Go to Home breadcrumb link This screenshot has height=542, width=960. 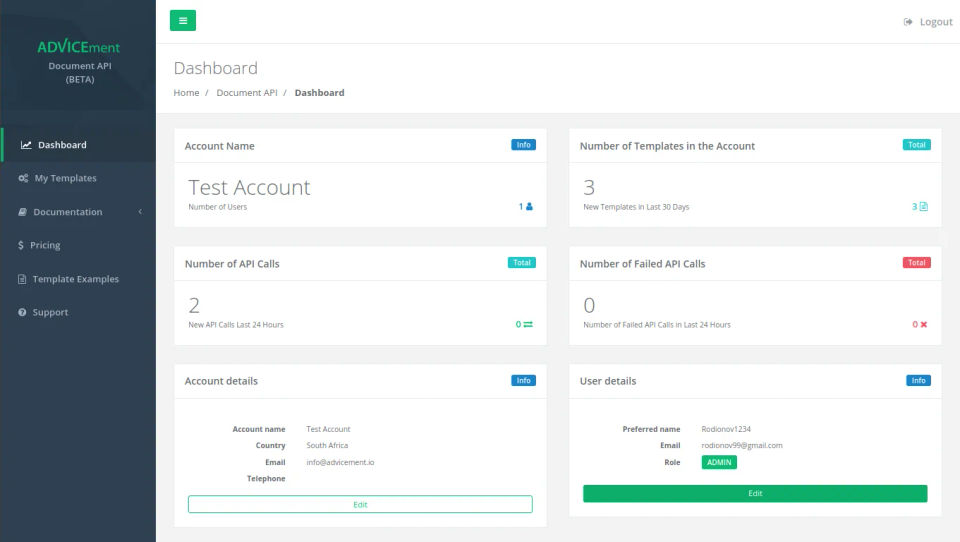(186, 93)
